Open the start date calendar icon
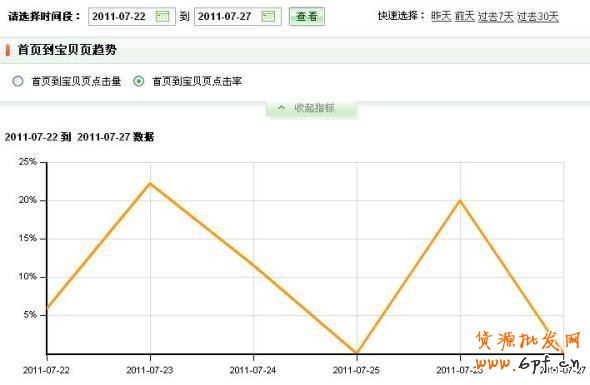Screen dimensions: 590x385 click(x=163, y=17)
